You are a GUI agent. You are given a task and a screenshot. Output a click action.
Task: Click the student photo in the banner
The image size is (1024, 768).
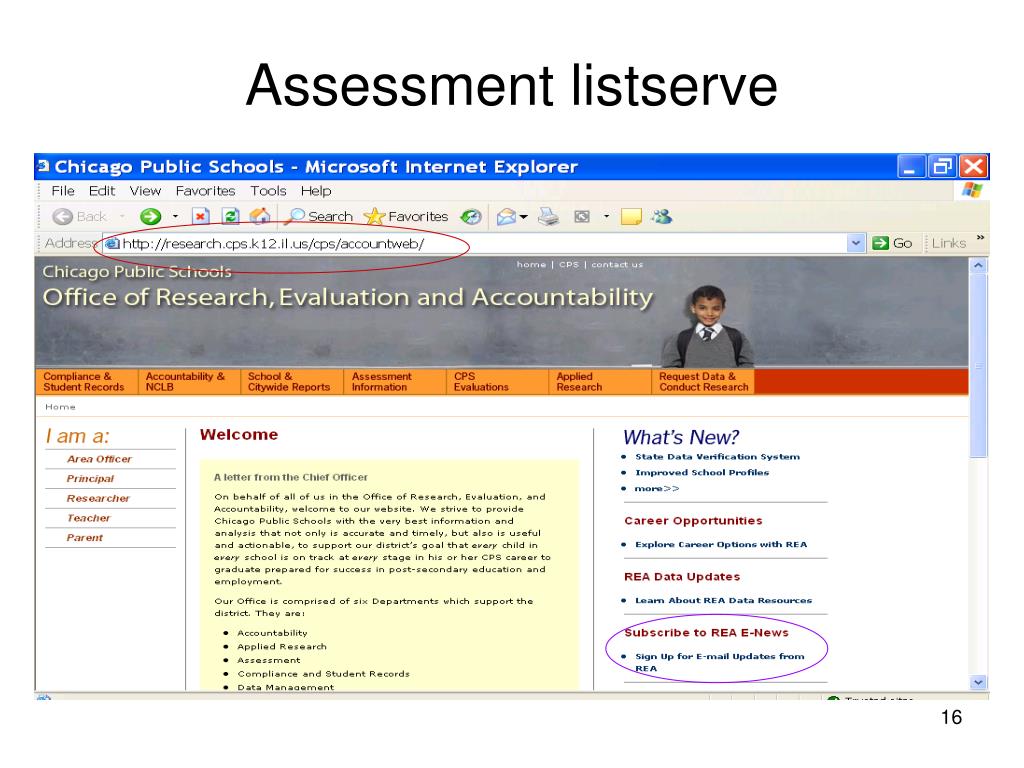pyautogui.click(x=708, y=325)
